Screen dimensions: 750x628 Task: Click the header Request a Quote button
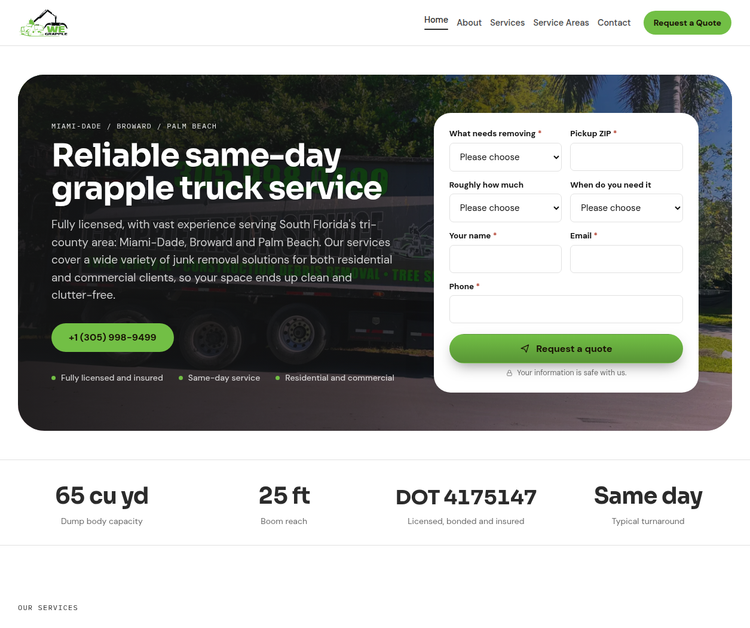click(x=687, y=23)
